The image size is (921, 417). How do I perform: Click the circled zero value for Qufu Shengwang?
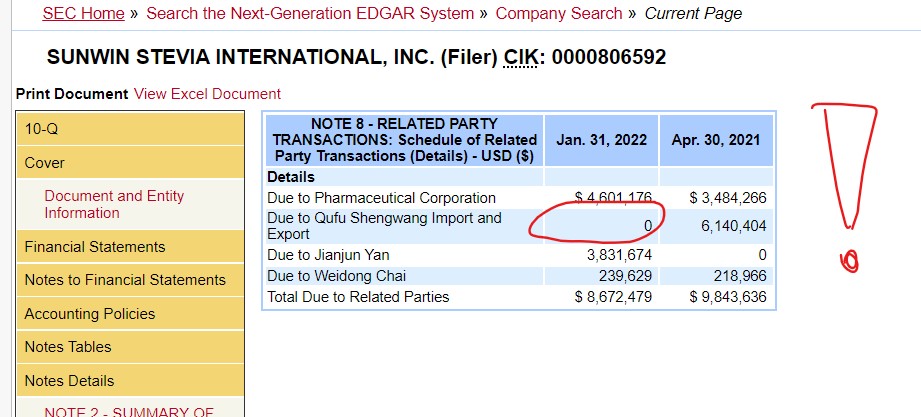(648, 225)
